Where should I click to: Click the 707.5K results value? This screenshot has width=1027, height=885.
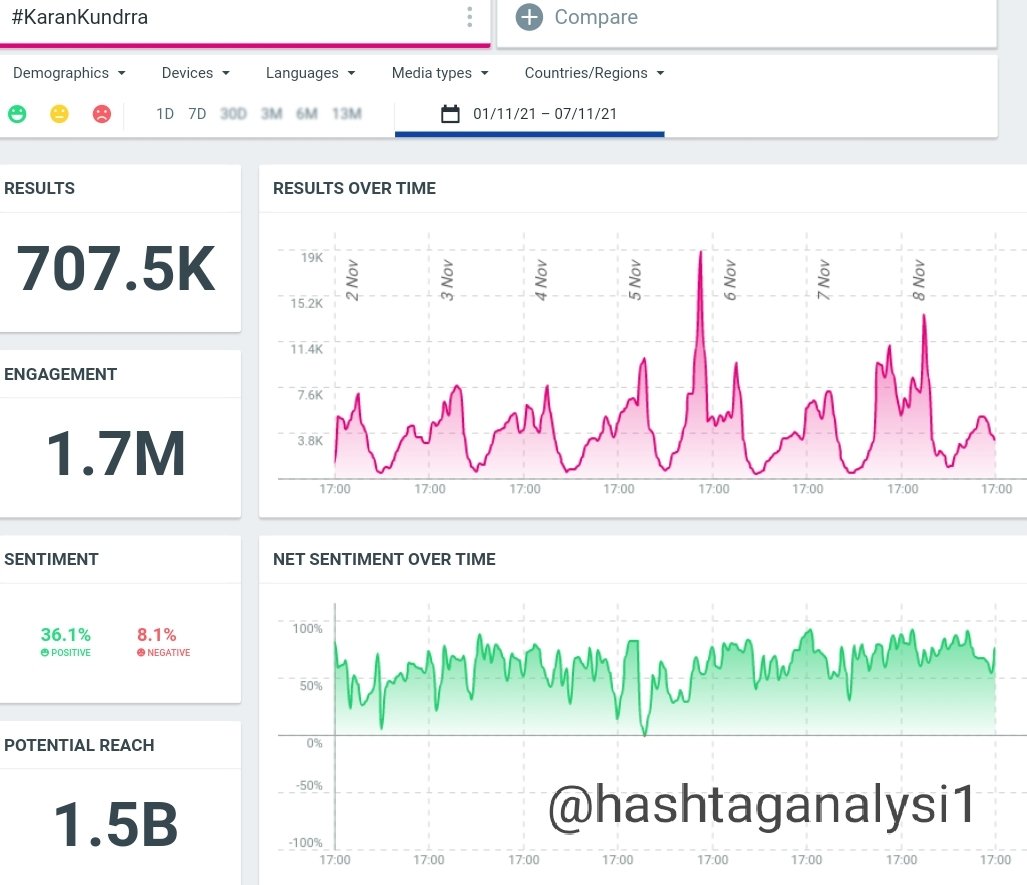pyautogui.click(x=116, y=269)
